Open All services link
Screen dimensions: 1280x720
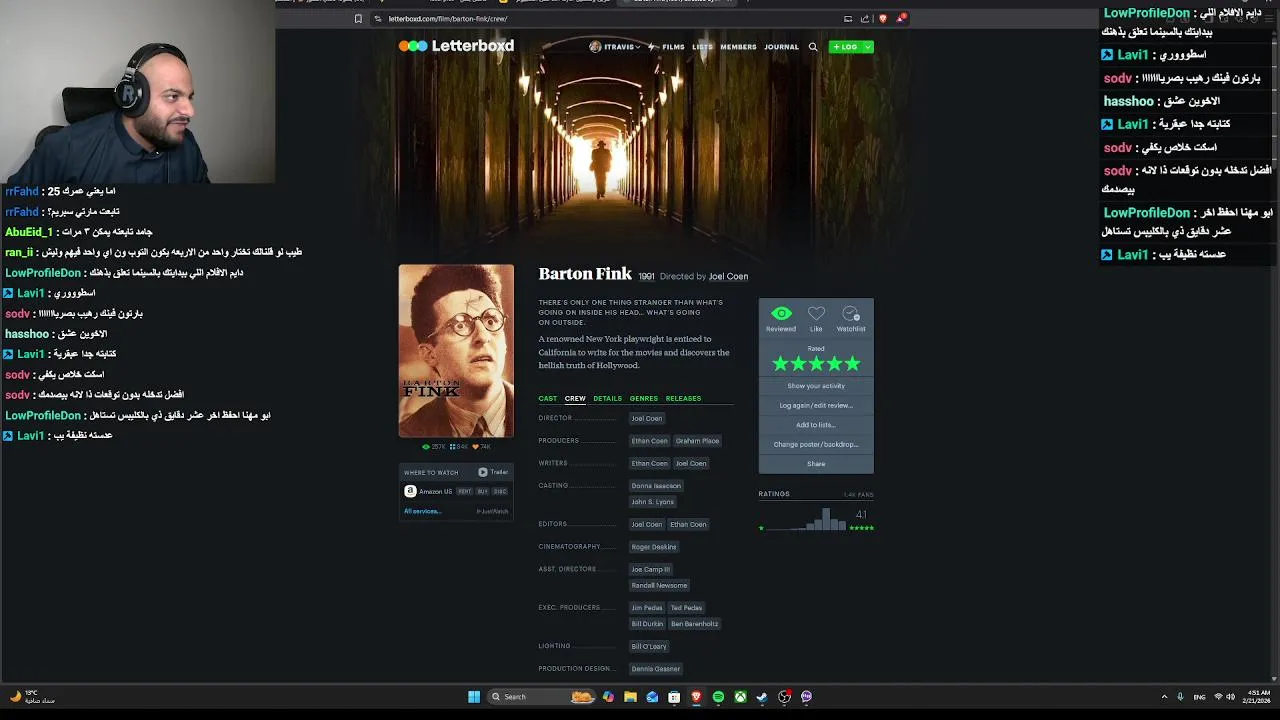click(422, 511)
